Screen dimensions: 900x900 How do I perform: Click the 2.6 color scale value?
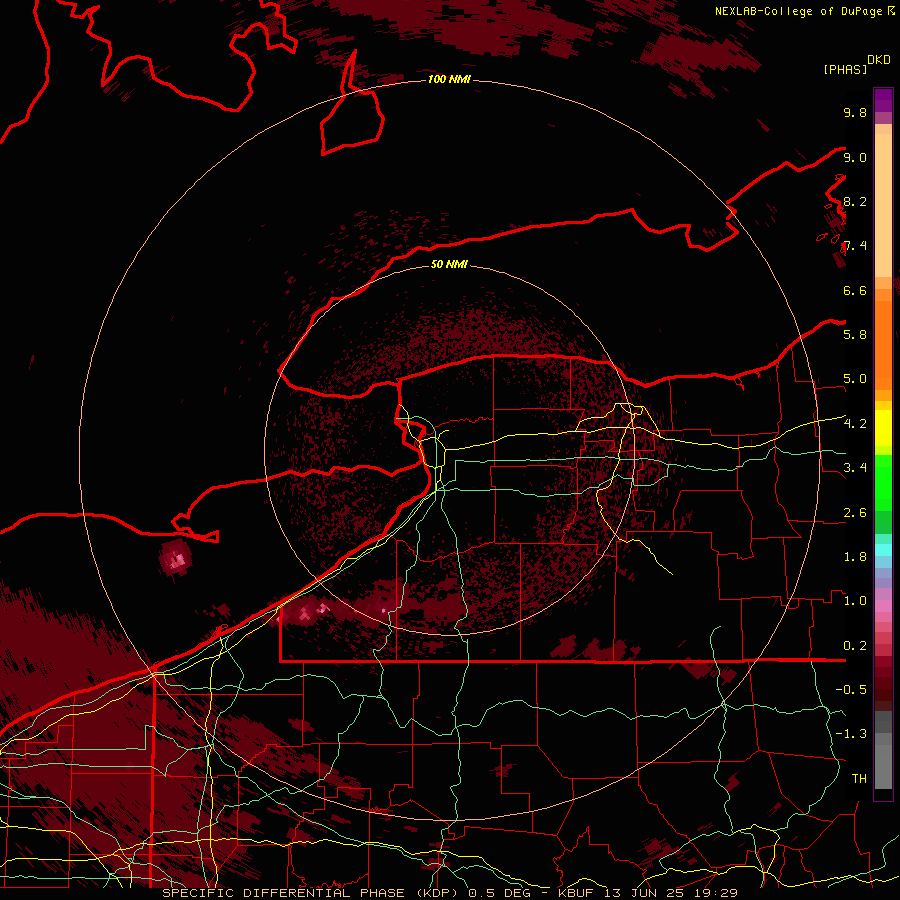[855, 513]
